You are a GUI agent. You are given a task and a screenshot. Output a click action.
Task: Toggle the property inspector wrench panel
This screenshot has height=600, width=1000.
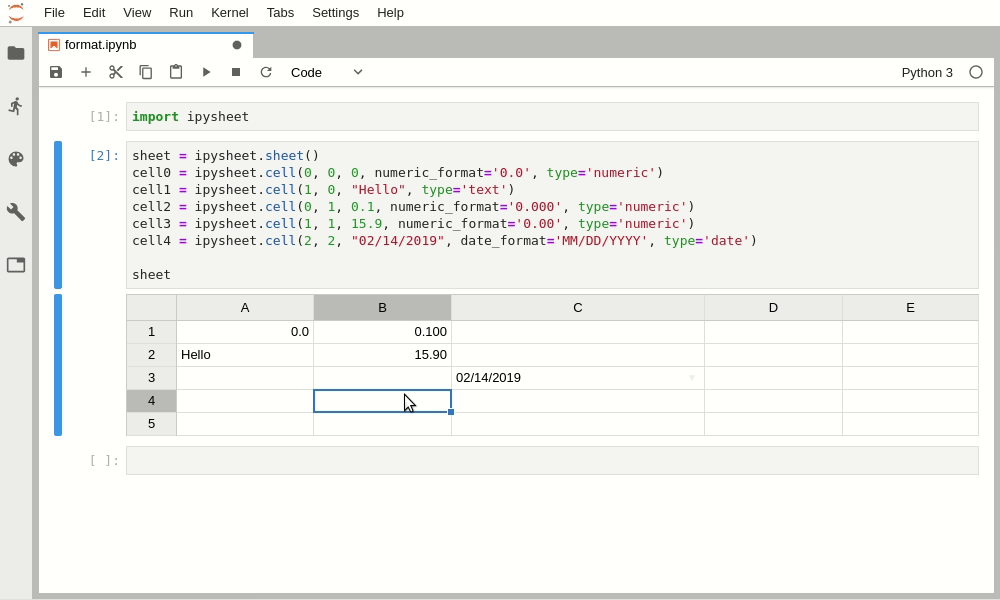pyautogui.click(x=16, y=211)
